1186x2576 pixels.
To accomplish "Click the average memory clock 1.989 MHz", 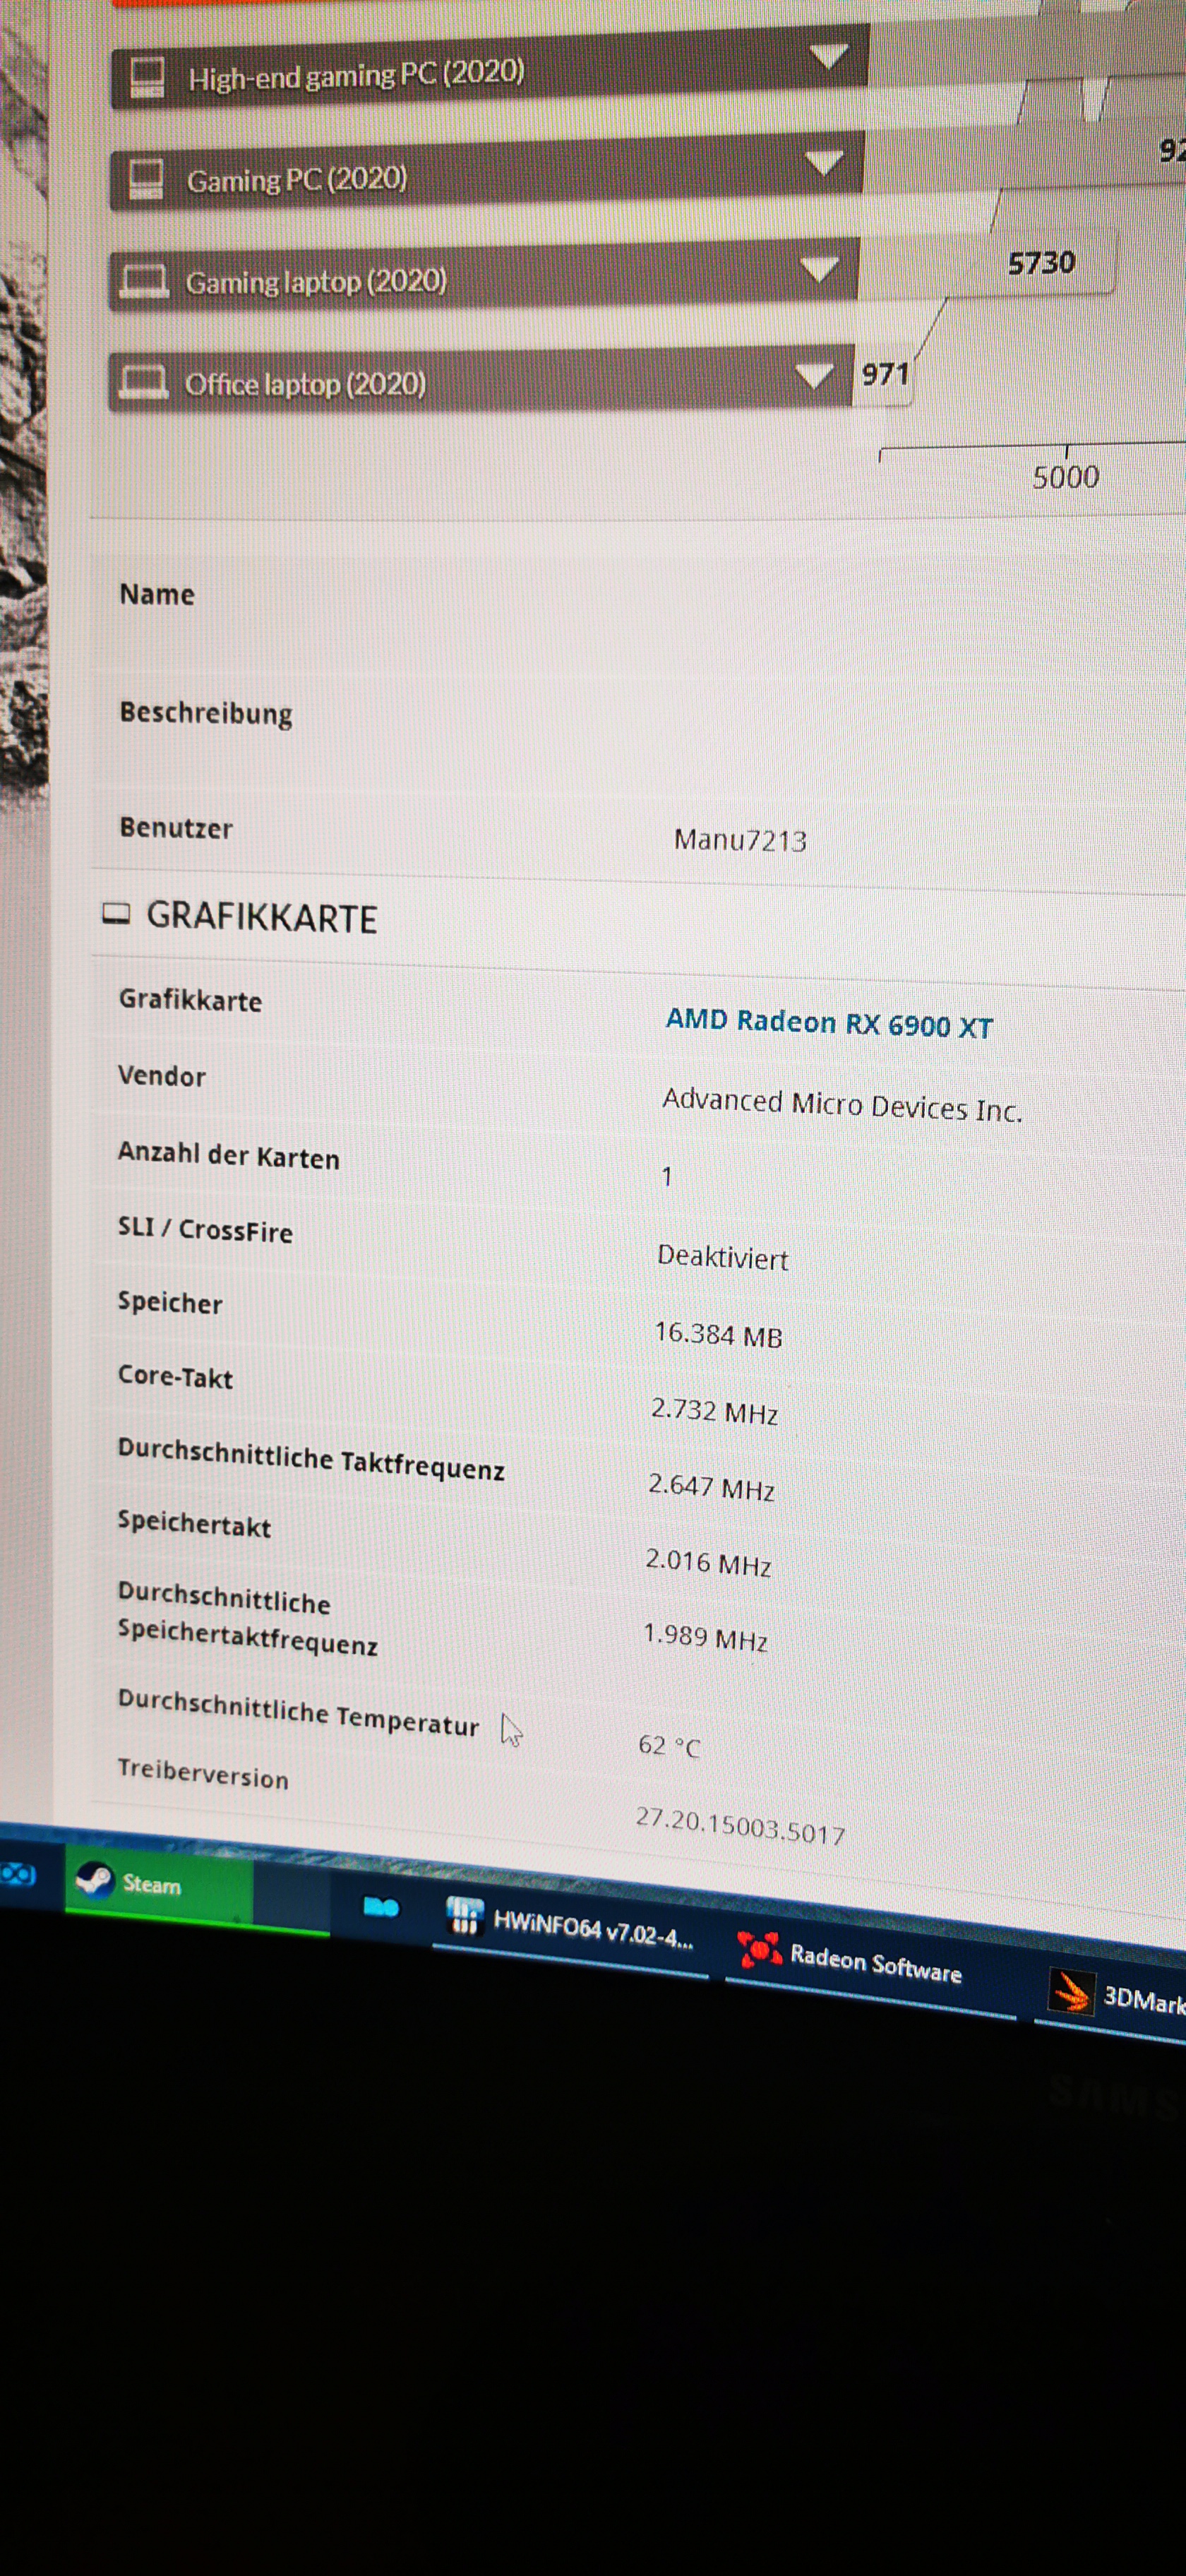I will coord(705,1637).
